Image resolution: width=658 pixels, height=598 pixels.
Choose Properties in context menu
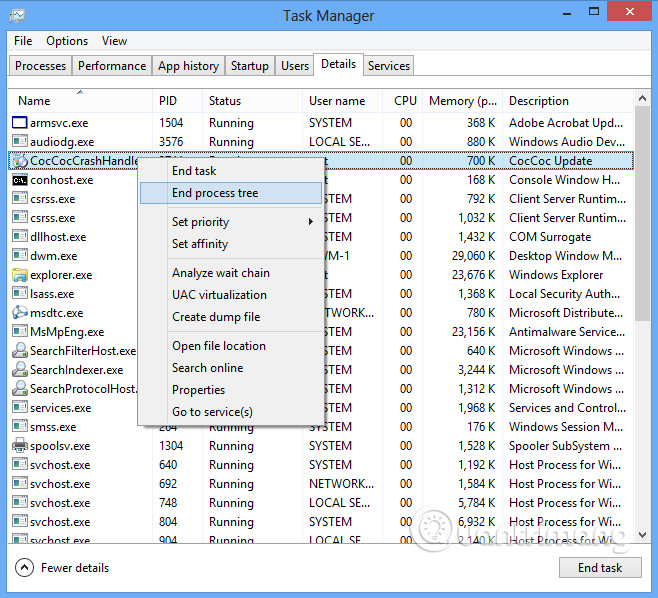[x=231, y=390]
